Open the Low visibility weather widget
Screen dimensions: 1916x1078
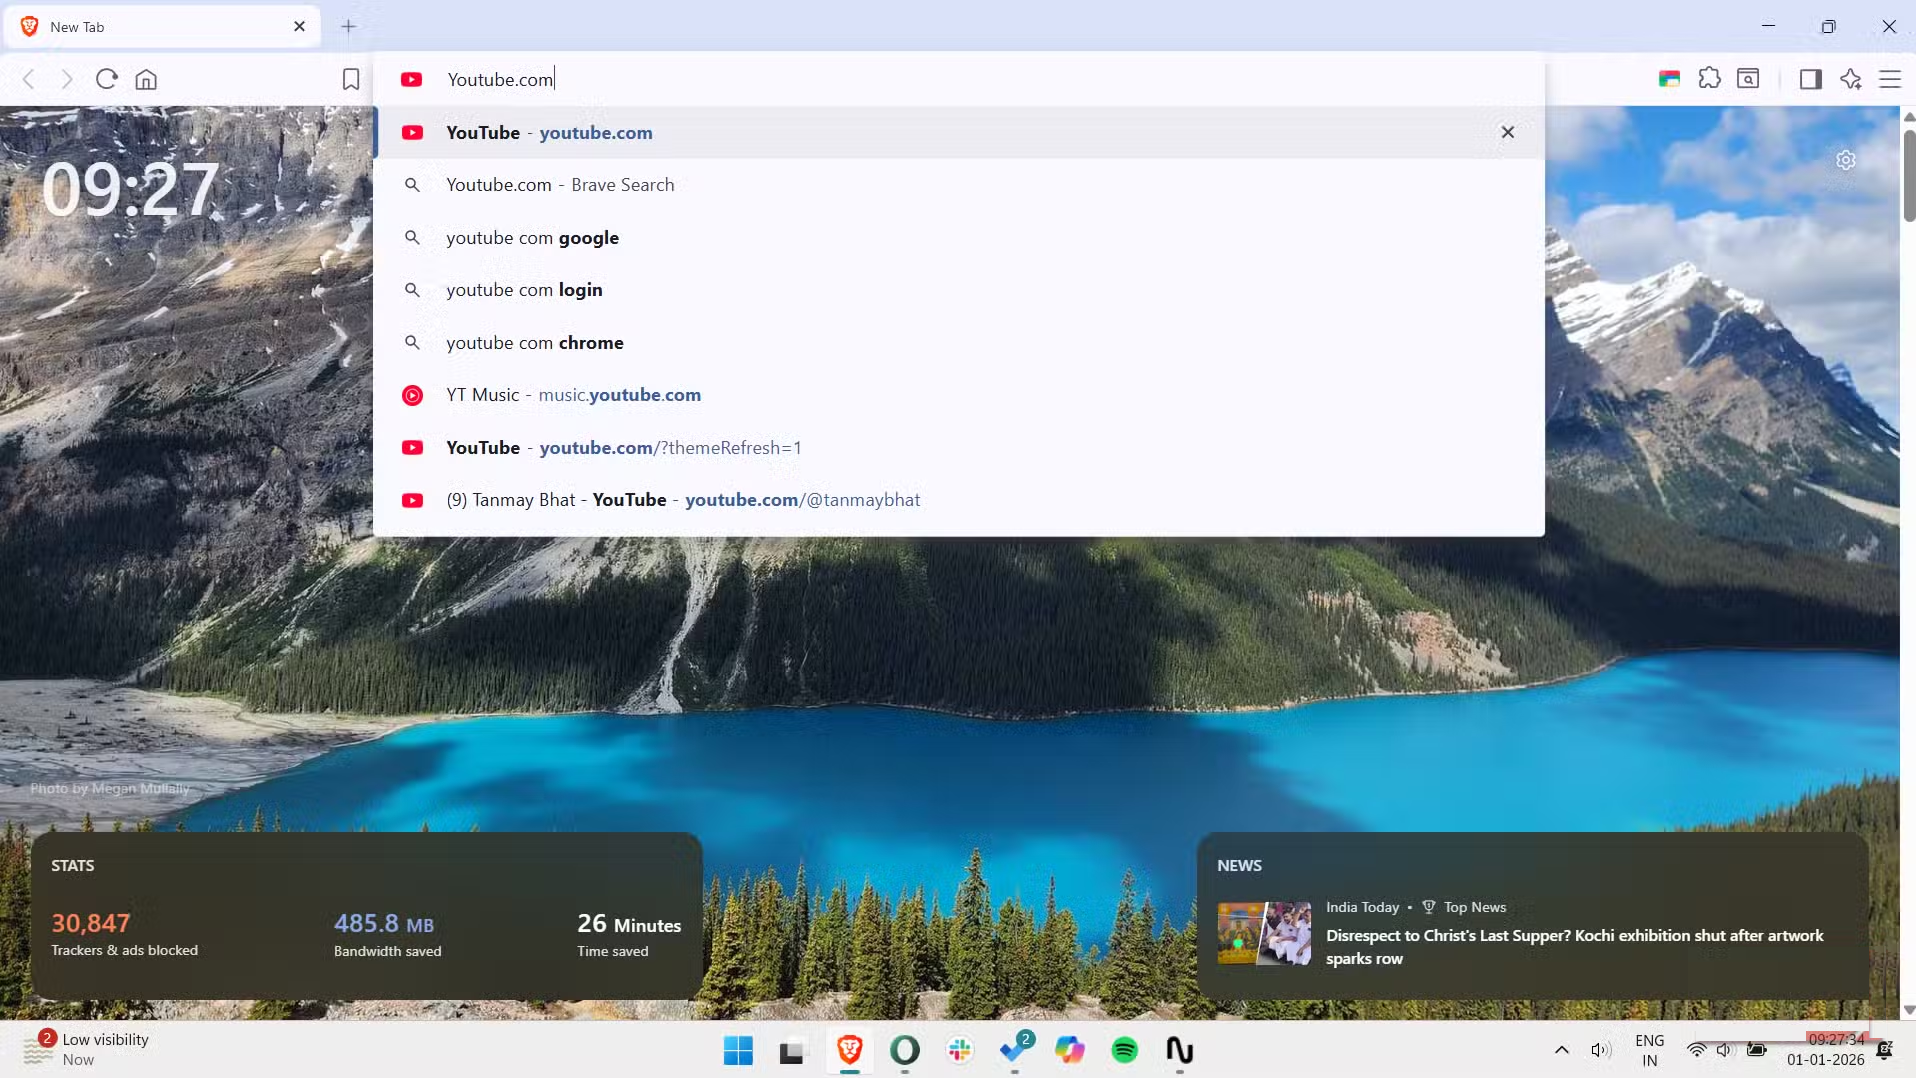coord(88,1049)
